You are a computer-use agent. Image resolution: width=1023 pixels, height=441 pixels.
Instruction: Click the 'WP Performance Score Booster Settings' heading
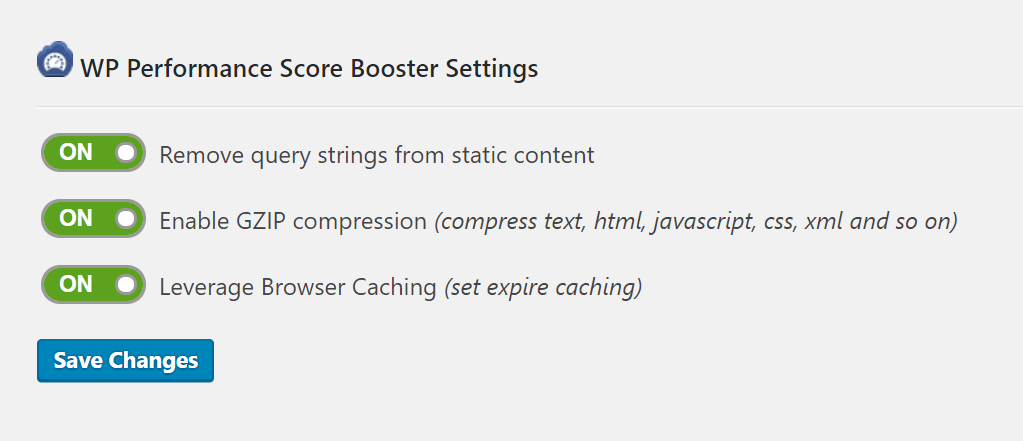[309, 69]
